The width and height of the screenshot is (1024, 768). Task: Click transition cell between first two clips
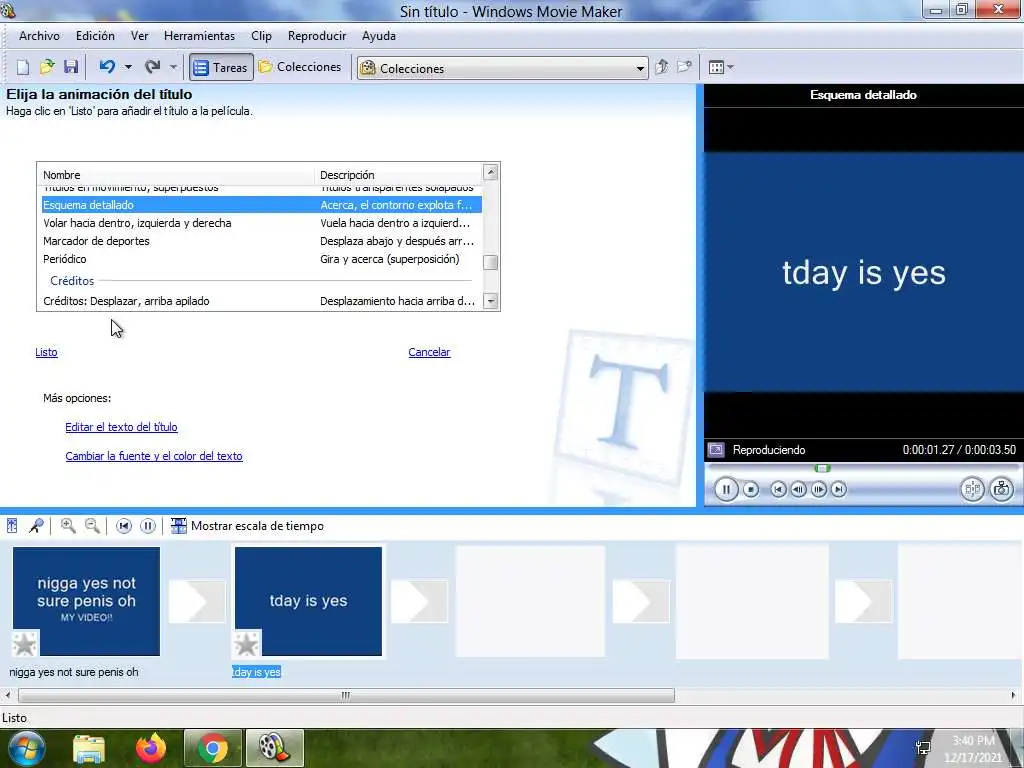pyautogui.click(x=197, y=601)
